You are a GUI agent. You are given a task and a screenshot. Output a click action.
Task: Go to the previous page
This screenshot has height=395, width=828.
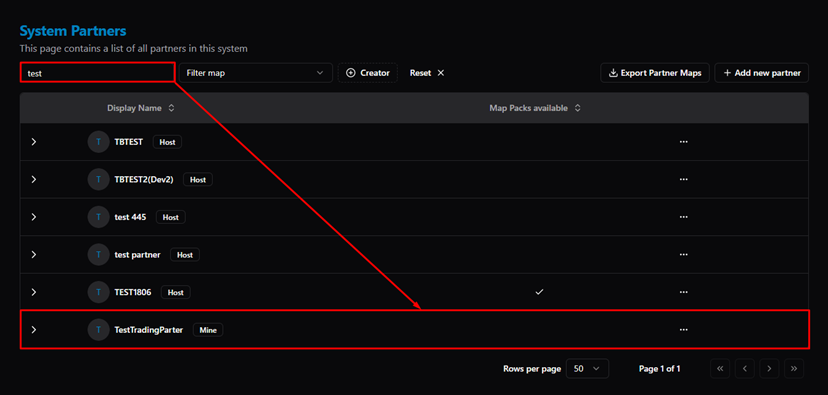[745, 369]
